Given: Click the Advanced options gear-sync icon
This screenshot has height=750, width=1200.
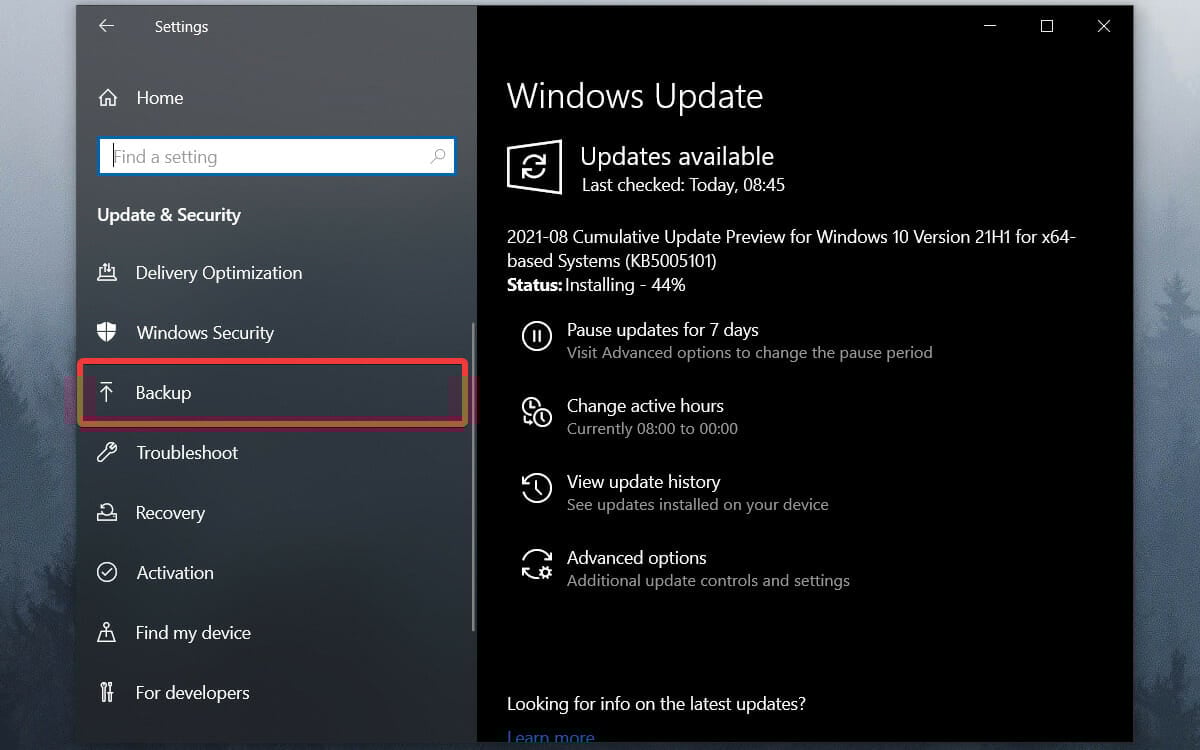Looking at the screenshot, I should pos(537,564).
